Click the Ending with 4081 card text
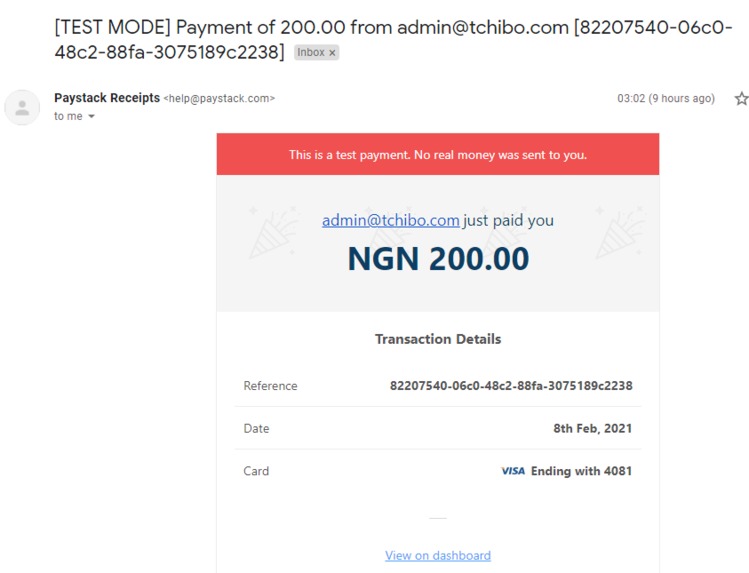This screenshot has width=749, height=573. pyautogui.click(x=581, y=471)
